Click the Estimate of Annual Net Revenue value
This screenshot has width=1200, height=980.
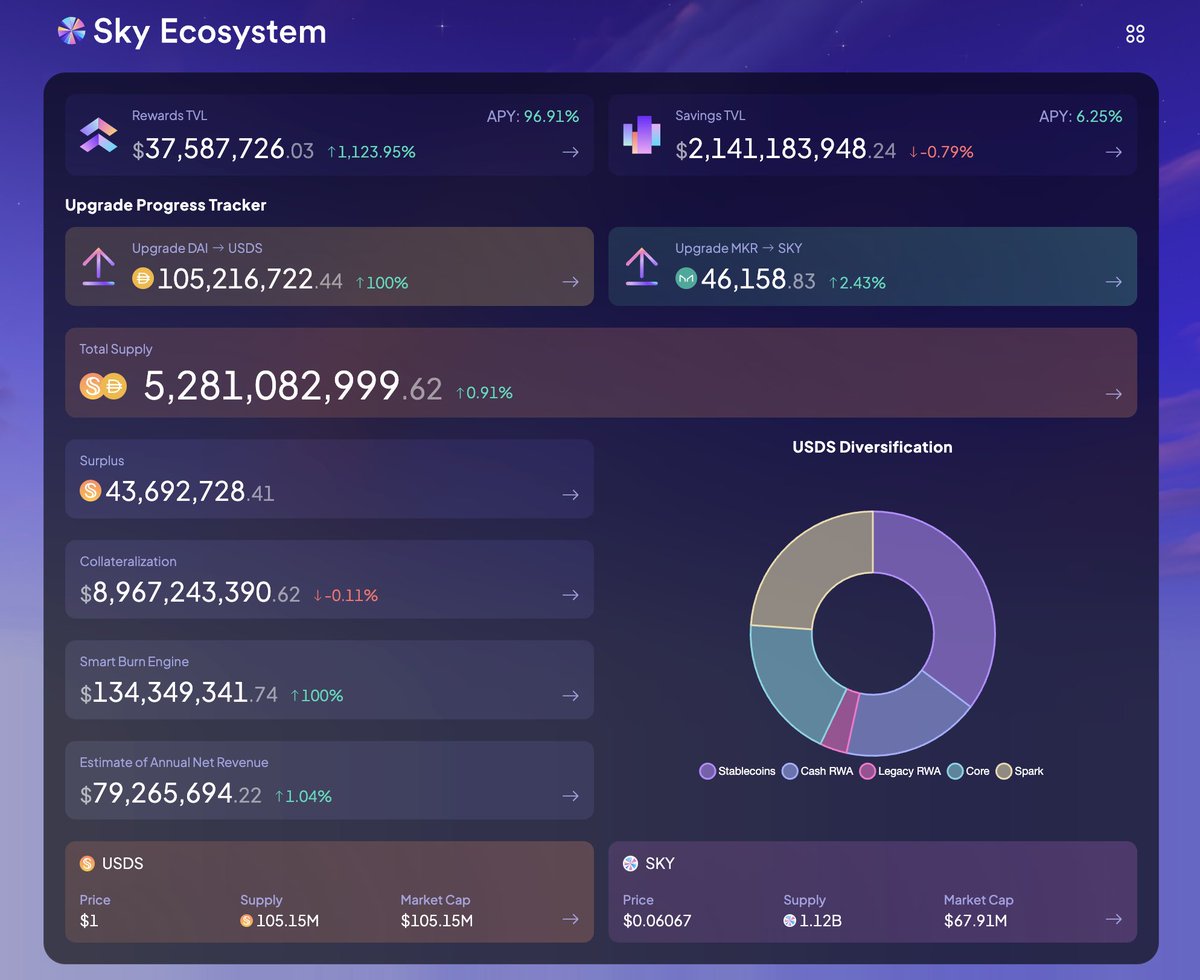click(165, 794)
